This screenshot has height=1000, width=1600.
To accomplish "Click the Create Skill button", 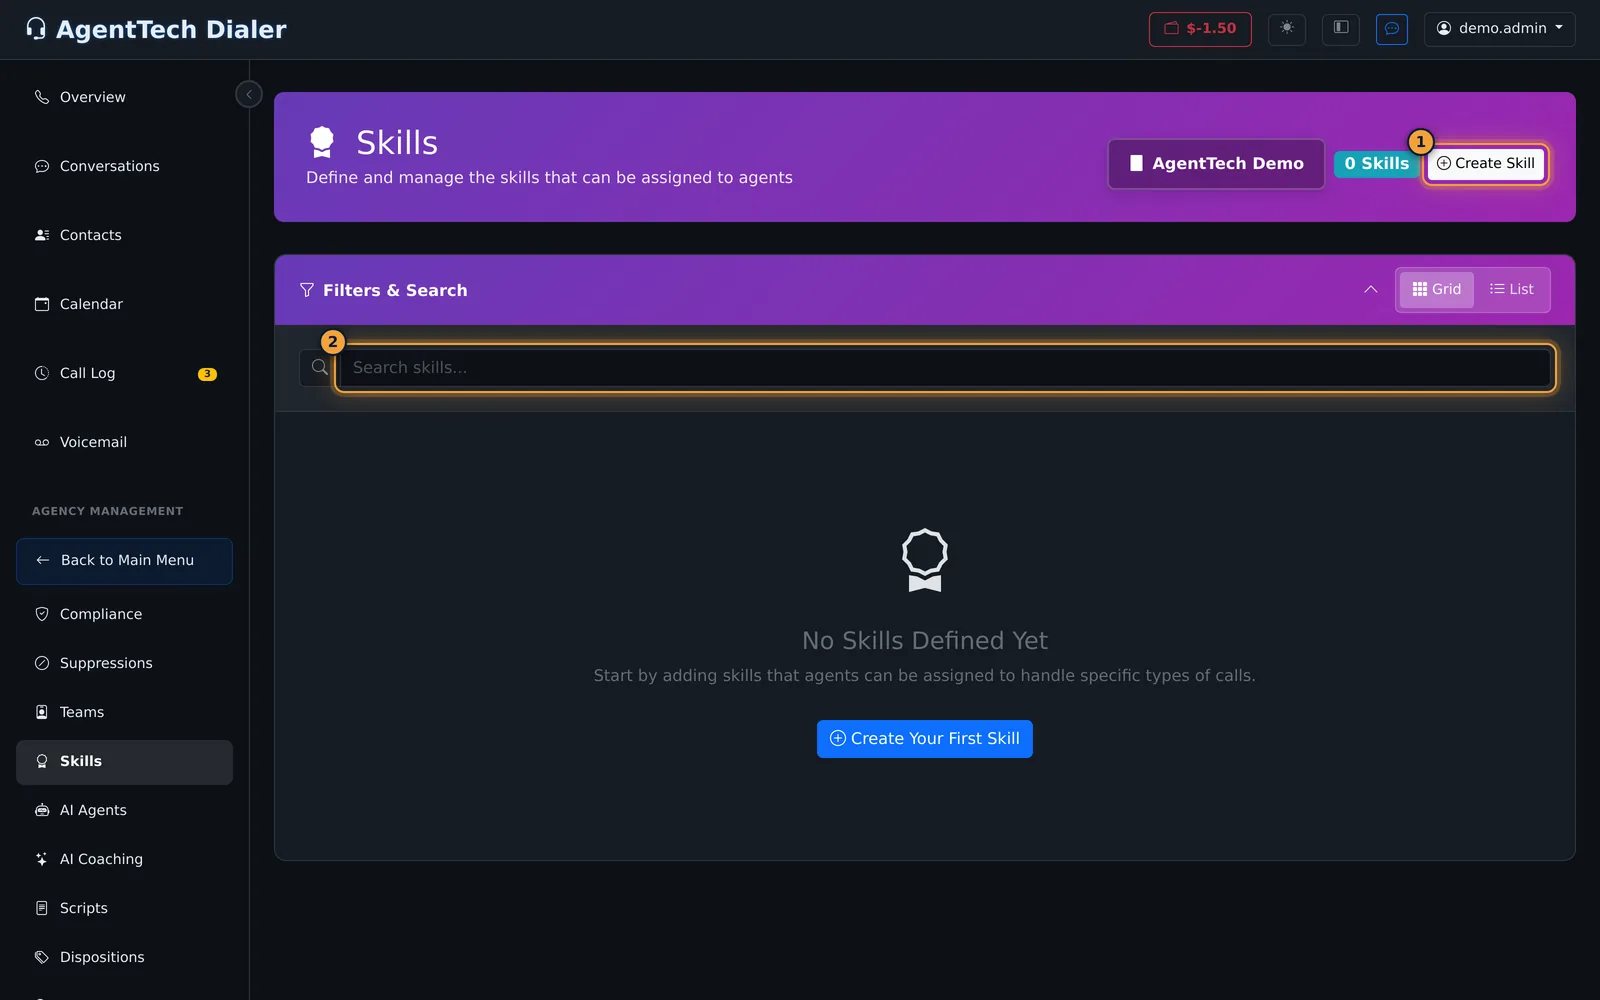I will (1486, 164).
